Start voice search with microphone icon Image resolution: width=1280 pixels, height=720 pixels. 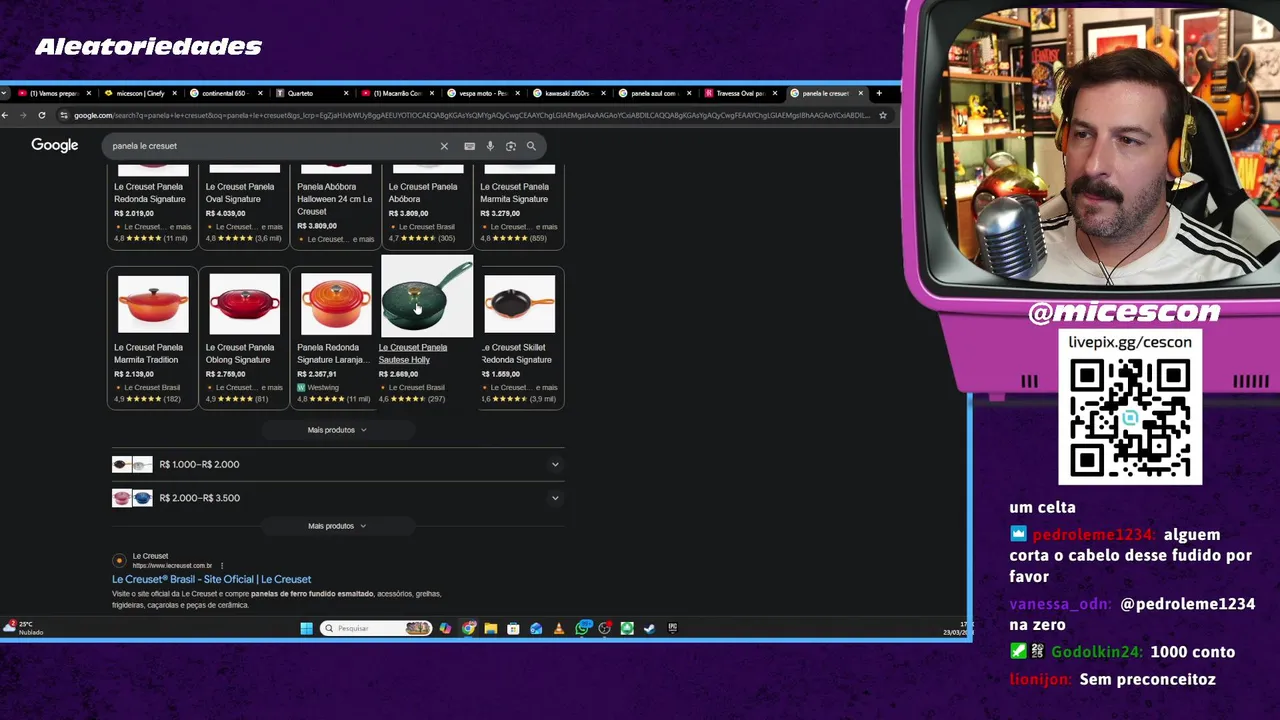490,146
